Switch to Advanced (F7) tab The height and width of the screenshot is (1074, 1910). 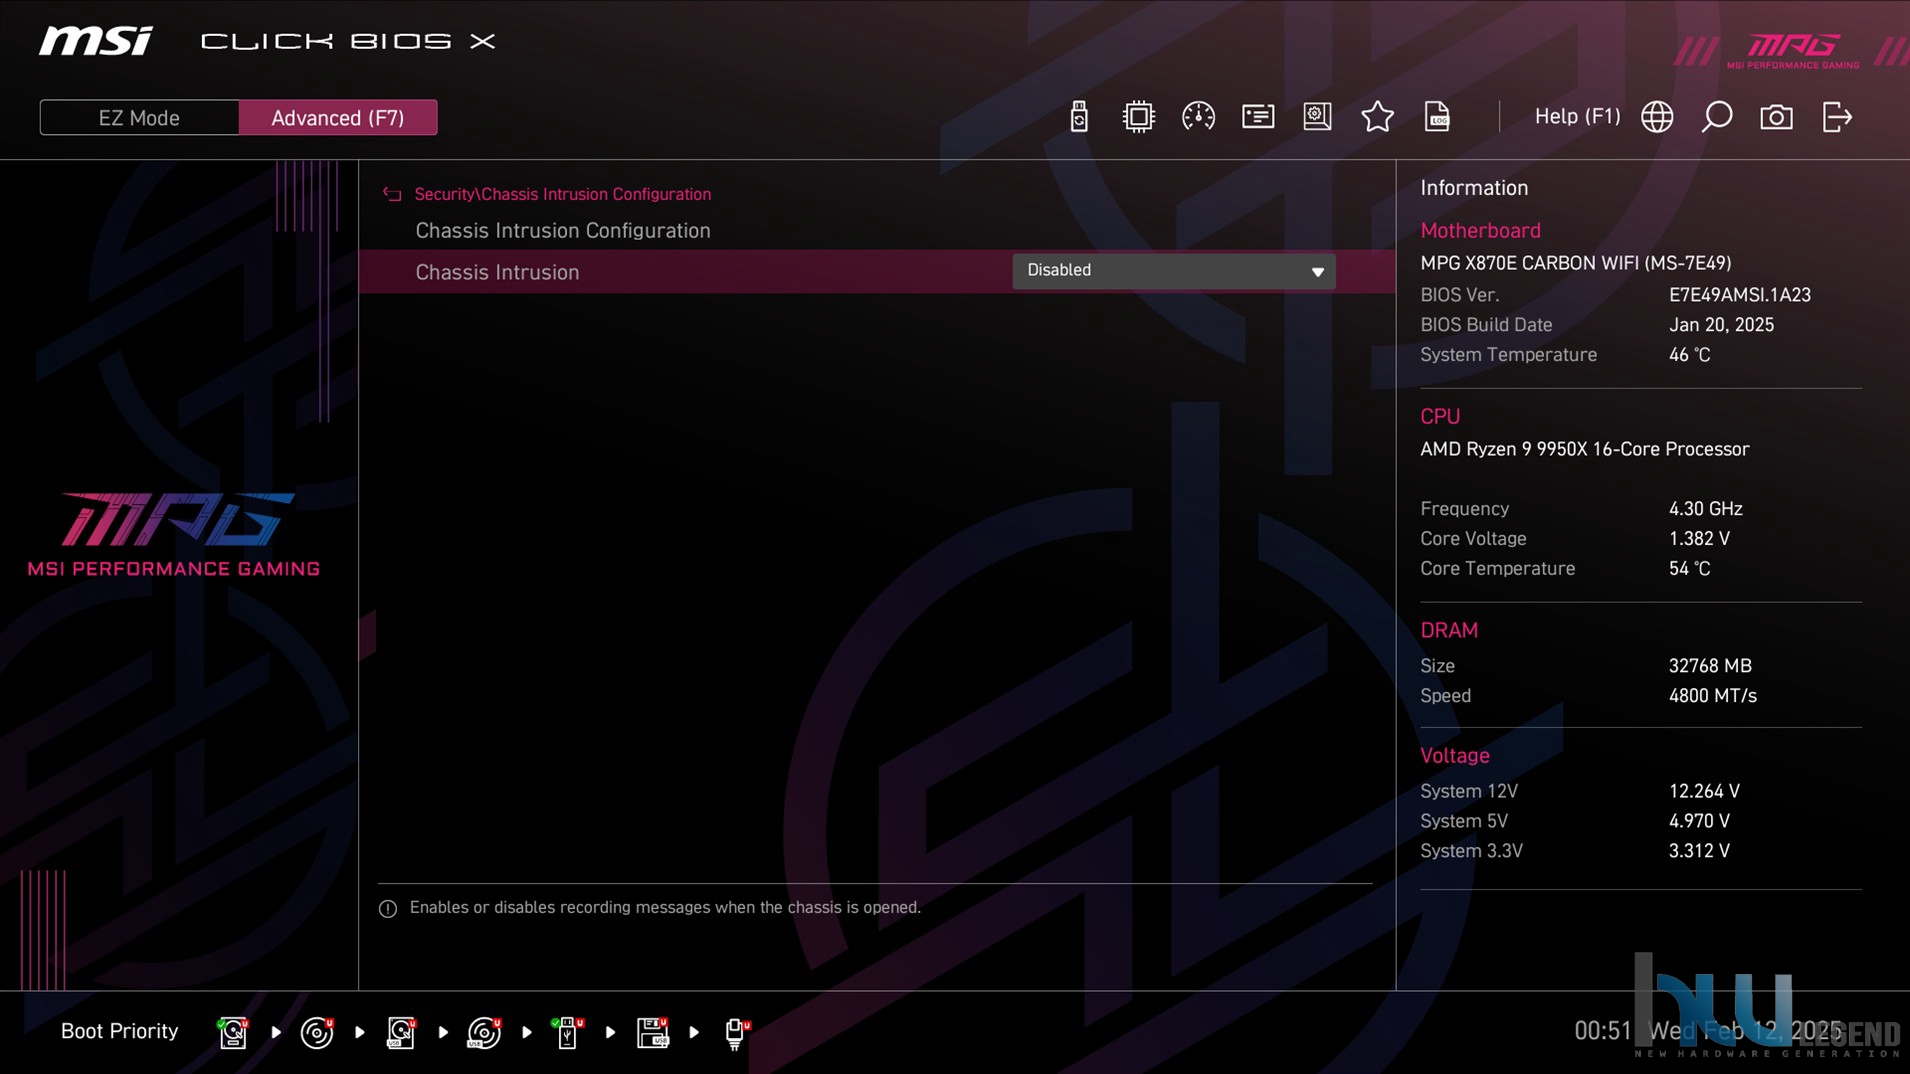338,118
